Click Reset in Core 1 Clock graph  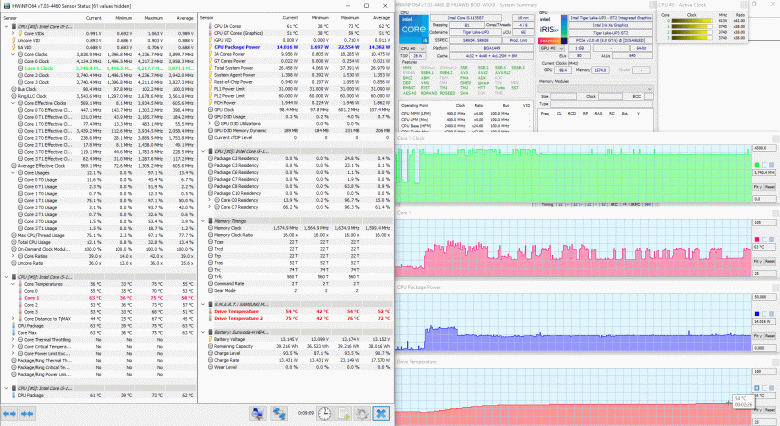pos(770,187)
